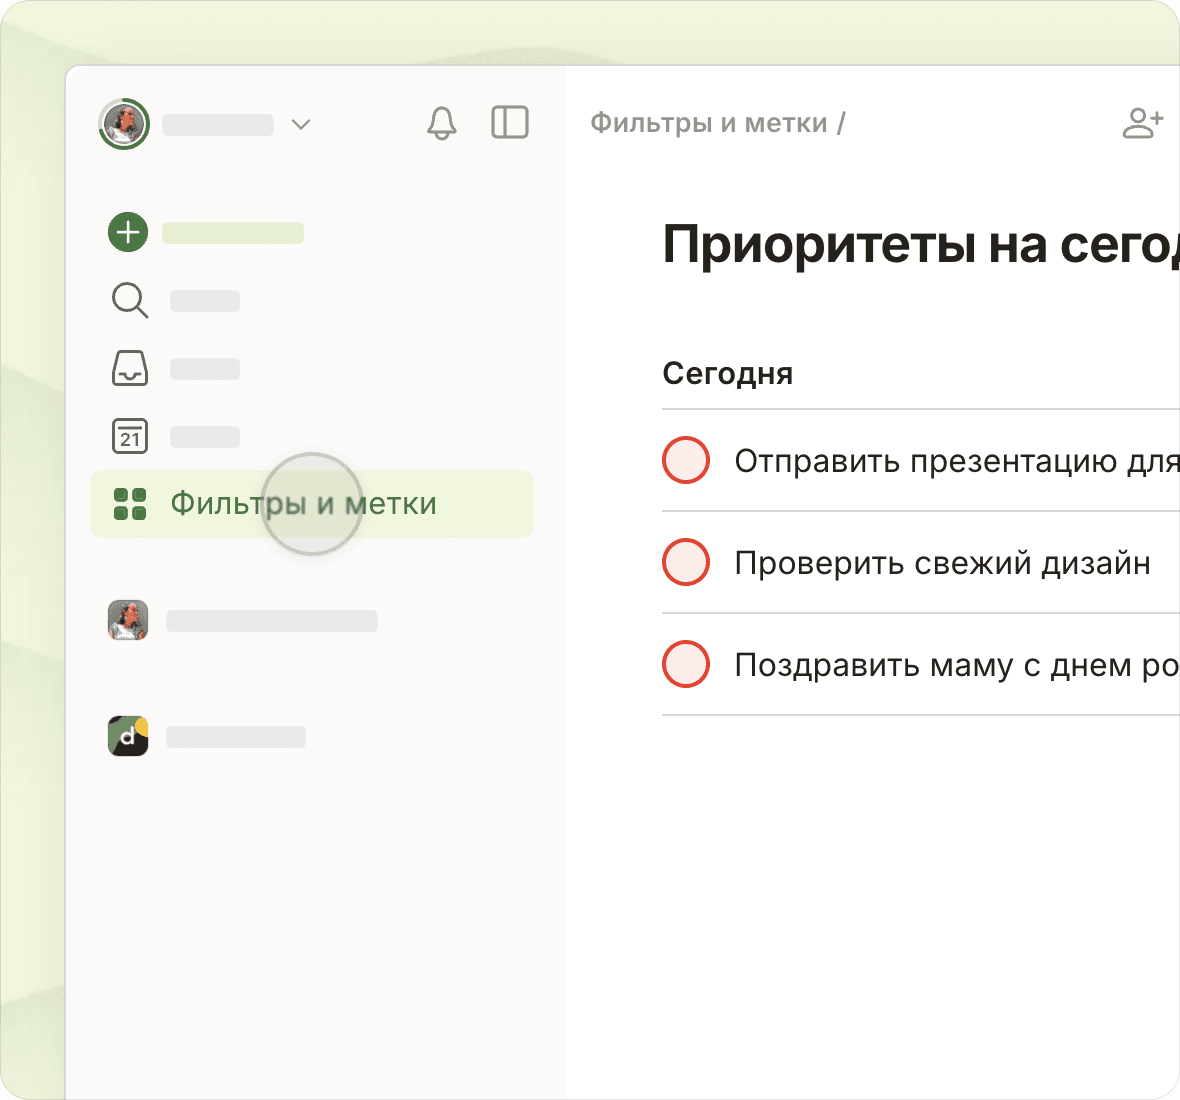1180x1100 pixels.
Task: Open the Inbox tray icon
Action: pyautogui.click(x=129, y=368)
